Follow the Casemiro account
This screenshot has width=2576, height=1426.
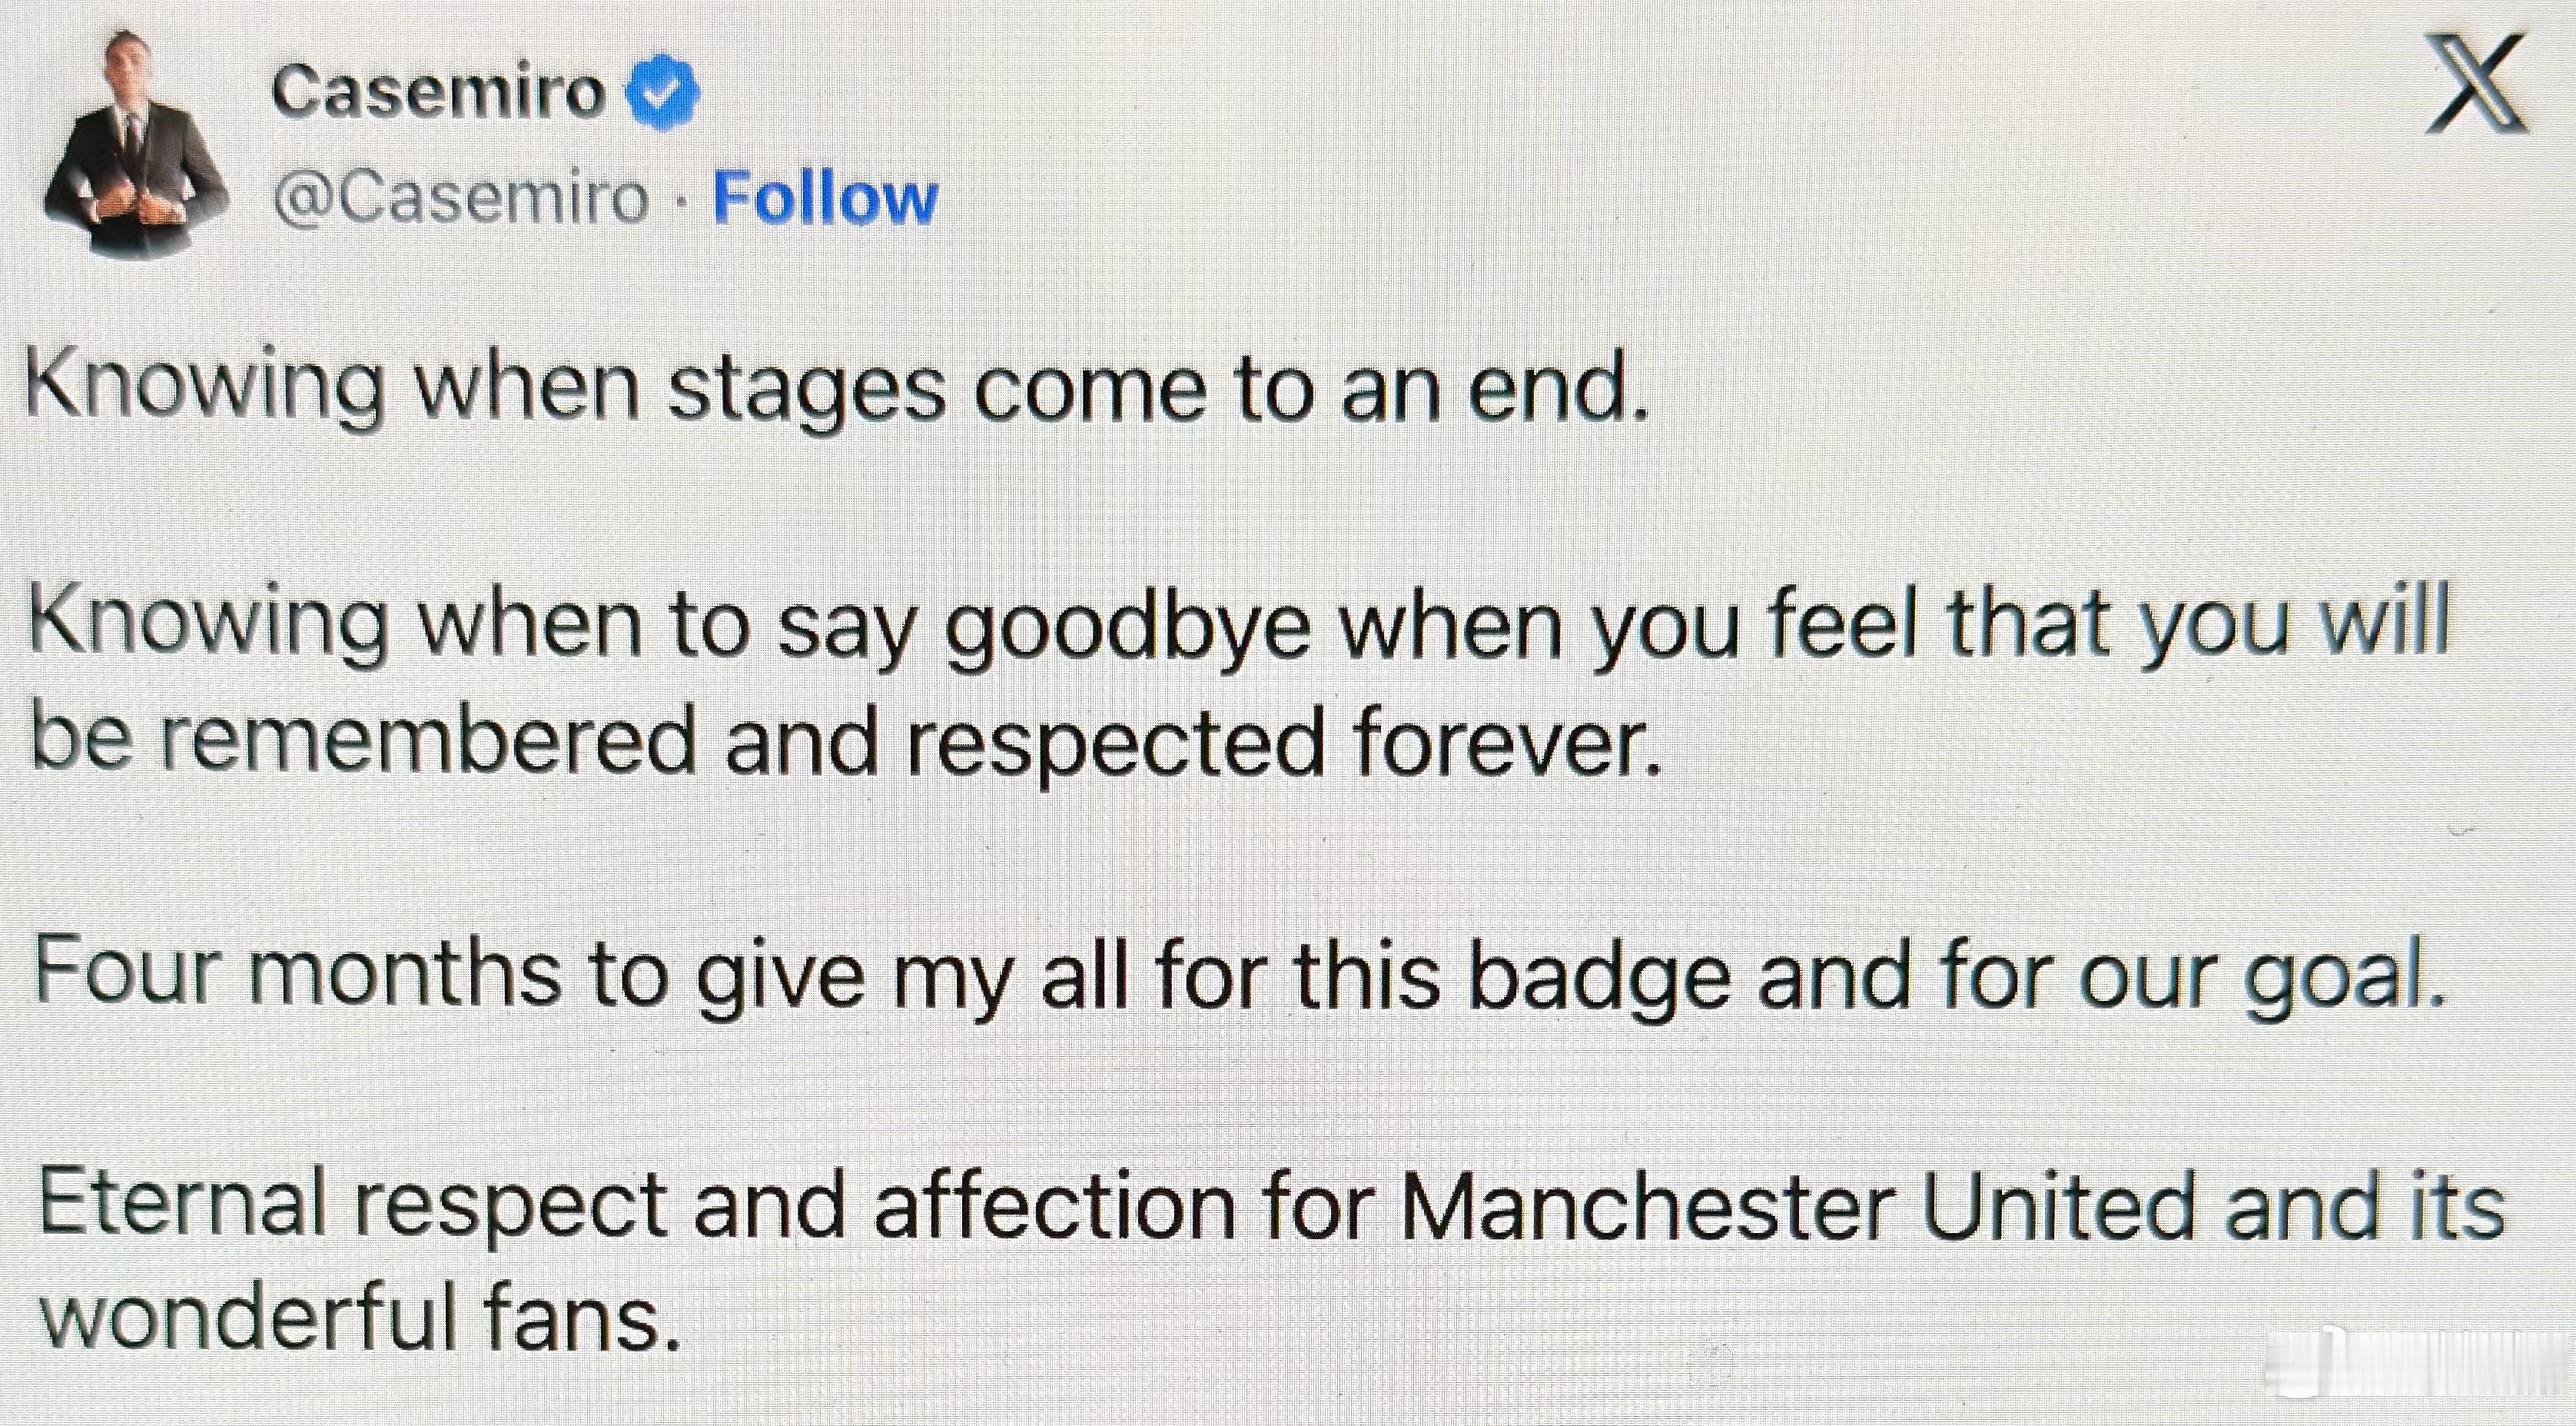(x=825, y=198)
